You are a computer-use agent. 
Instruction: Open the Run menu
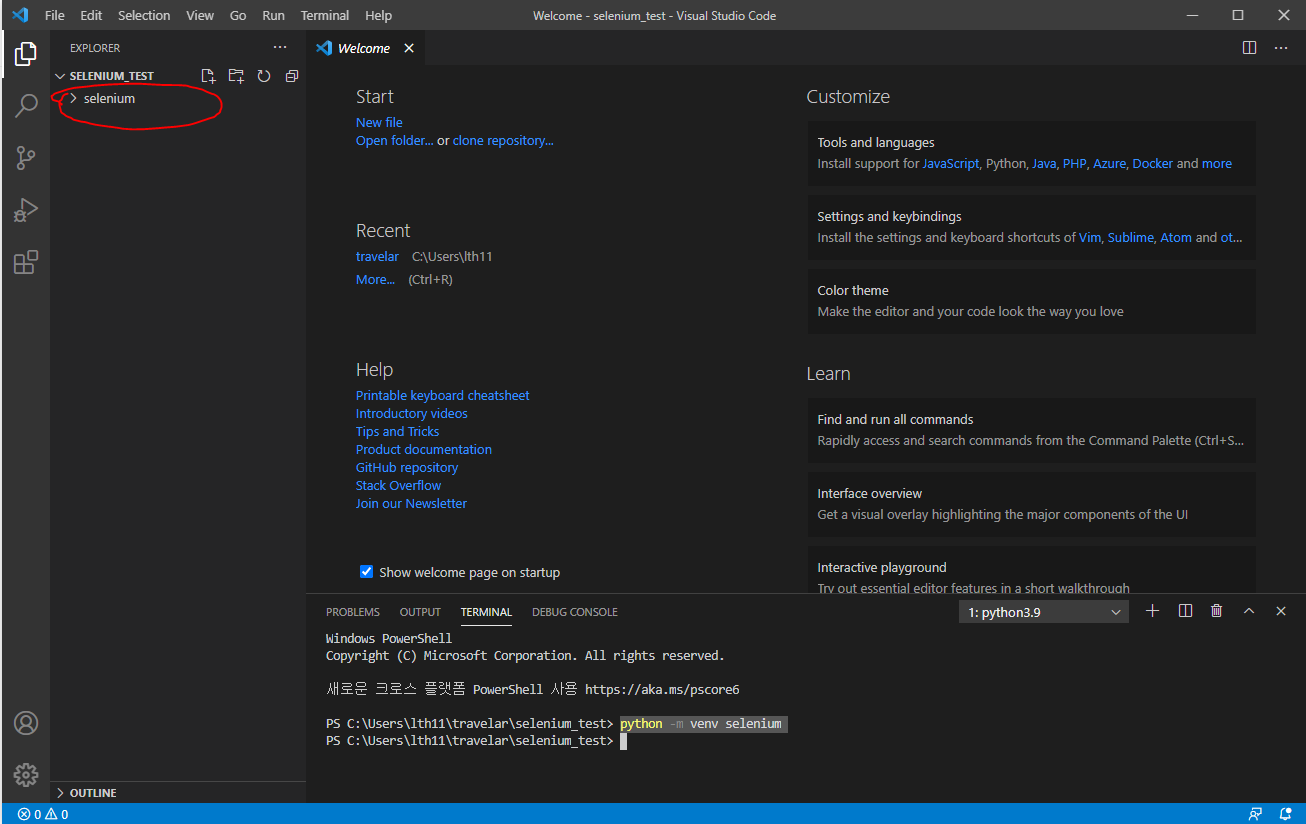273,15
